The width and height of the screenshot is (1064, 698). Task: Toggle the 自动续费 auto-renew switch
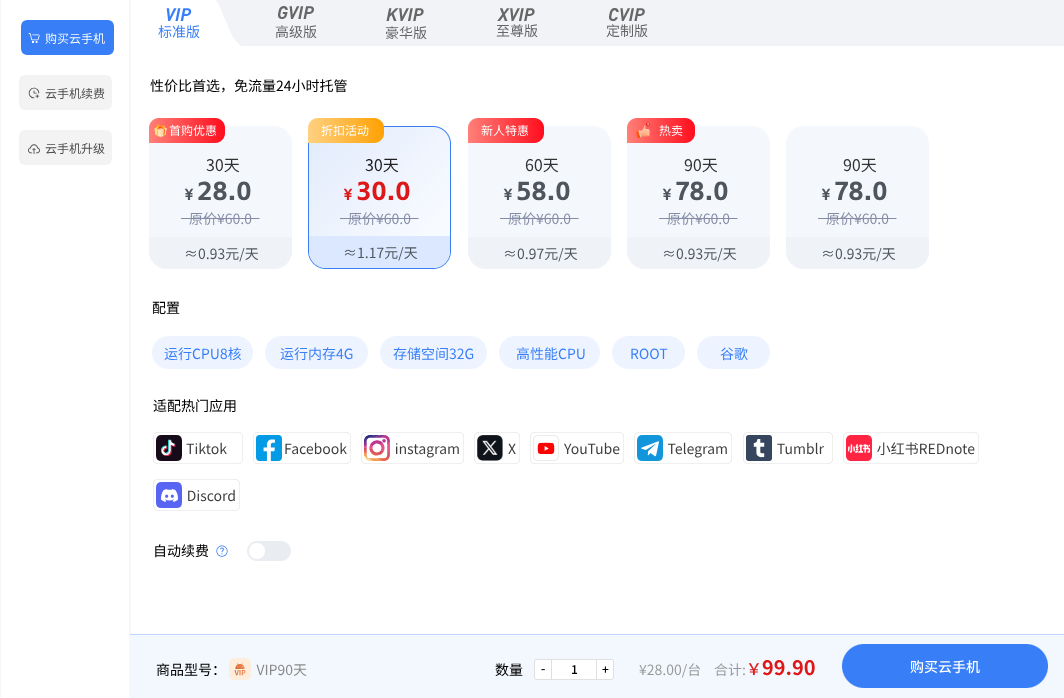click(x=269, y=551)
